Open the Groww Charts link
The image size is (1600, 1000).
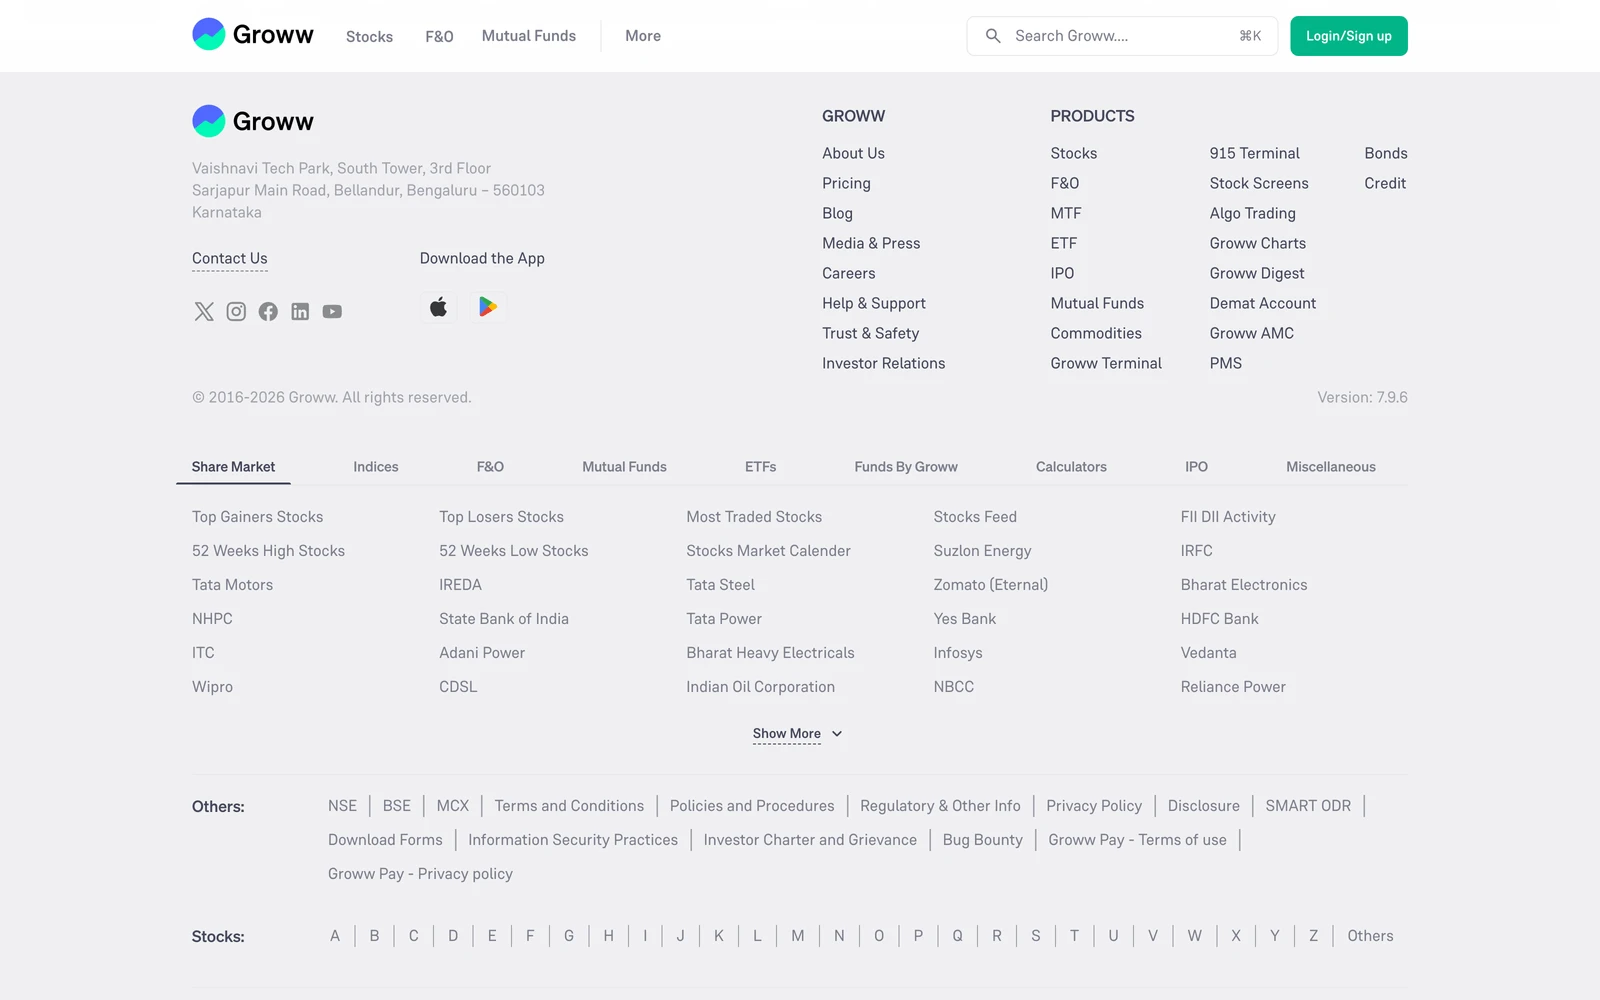(1257, 243)
